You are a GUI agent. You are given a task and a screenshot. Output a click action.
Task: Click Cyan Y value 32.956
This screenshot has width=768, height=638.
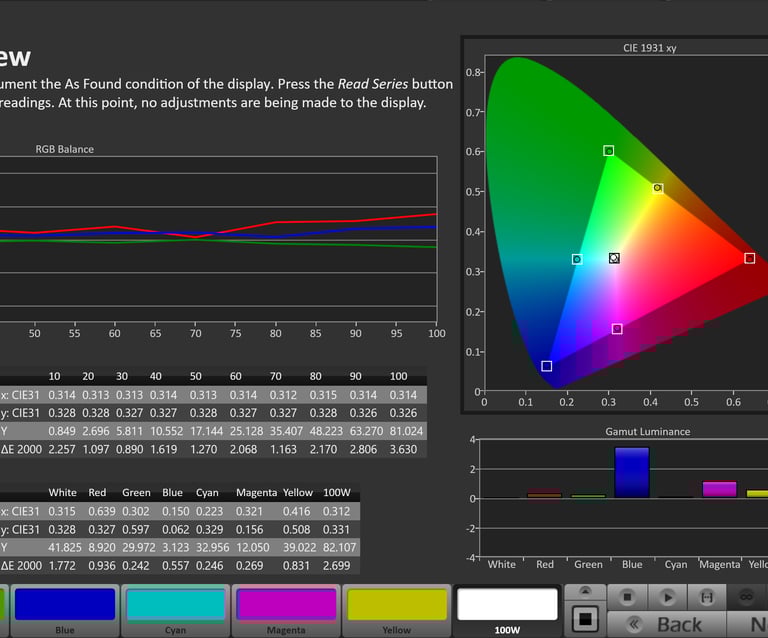(x=213, y=547)
